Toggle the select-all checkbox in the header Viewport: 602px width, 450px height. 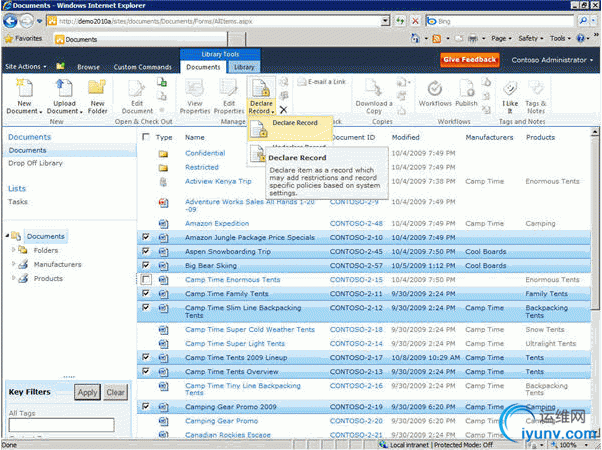coord(146,137)
